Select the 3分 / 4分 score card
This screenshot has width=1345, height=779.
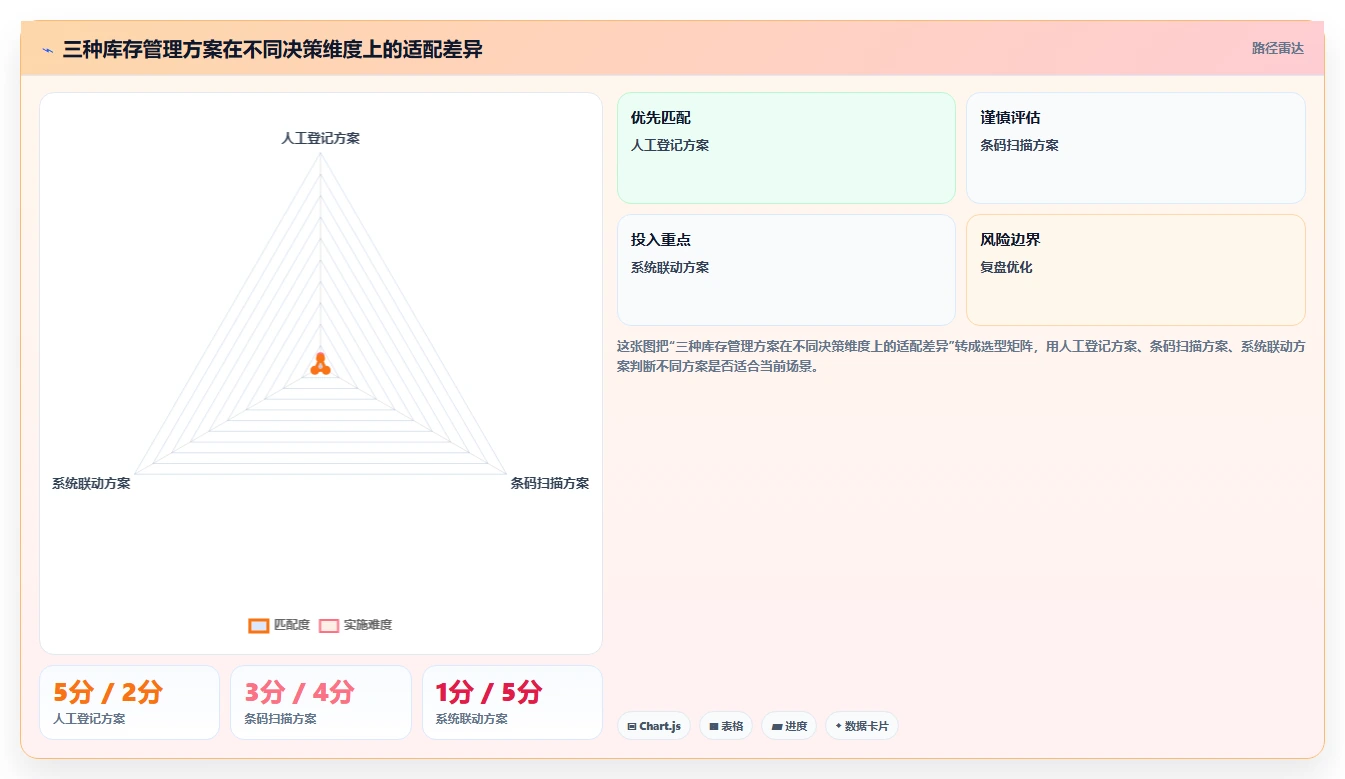(x=320, y=702)
